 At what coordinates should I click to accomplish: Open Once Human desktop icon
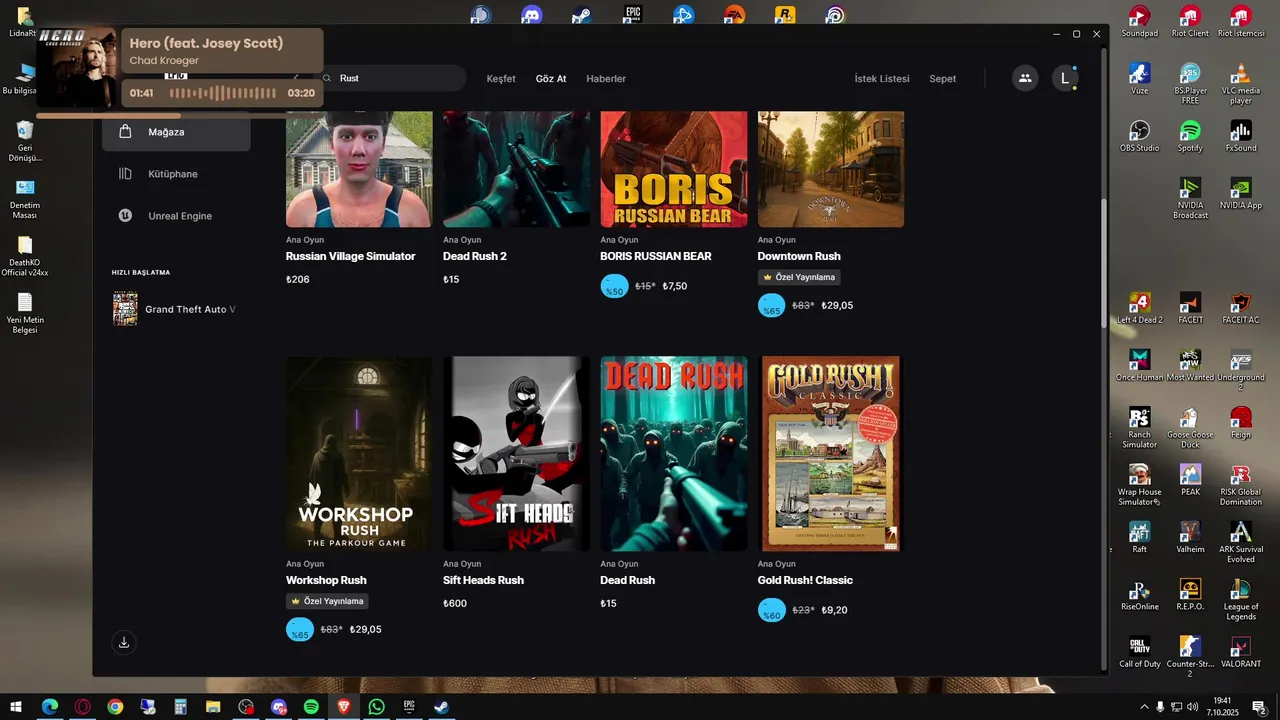pyautogui.click(x=1140, y=365)
